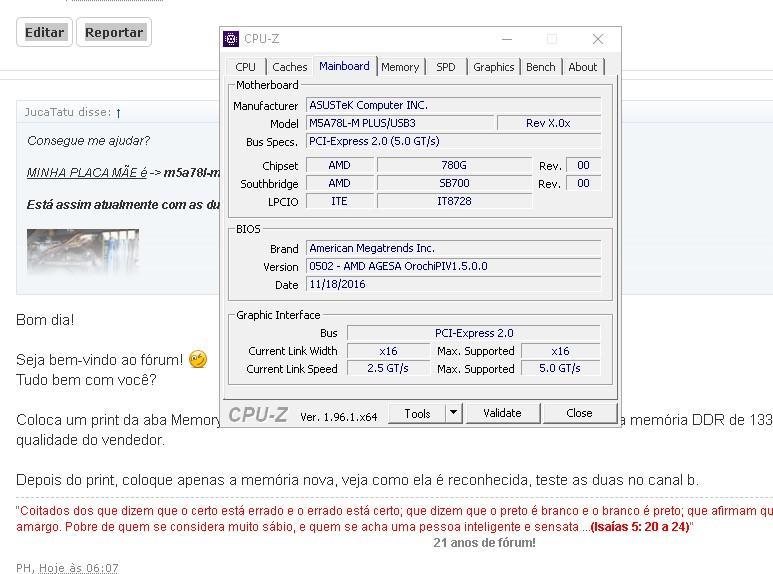Screen dimensions: 773x574
Task: Switch to the Caches tab
Action: pyautogui.click(x=289, y=67)
